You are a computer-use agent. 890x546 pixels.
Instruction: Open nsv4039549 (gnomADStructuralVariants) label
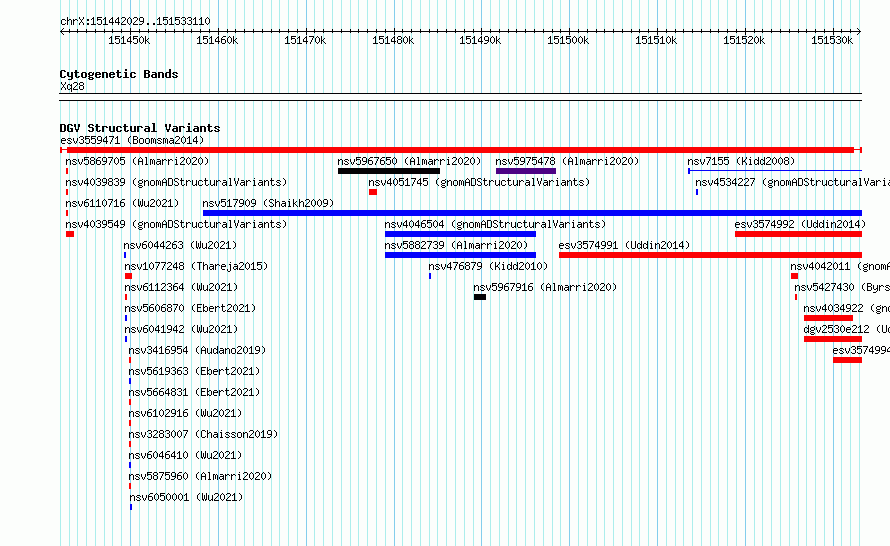point(176,224)
